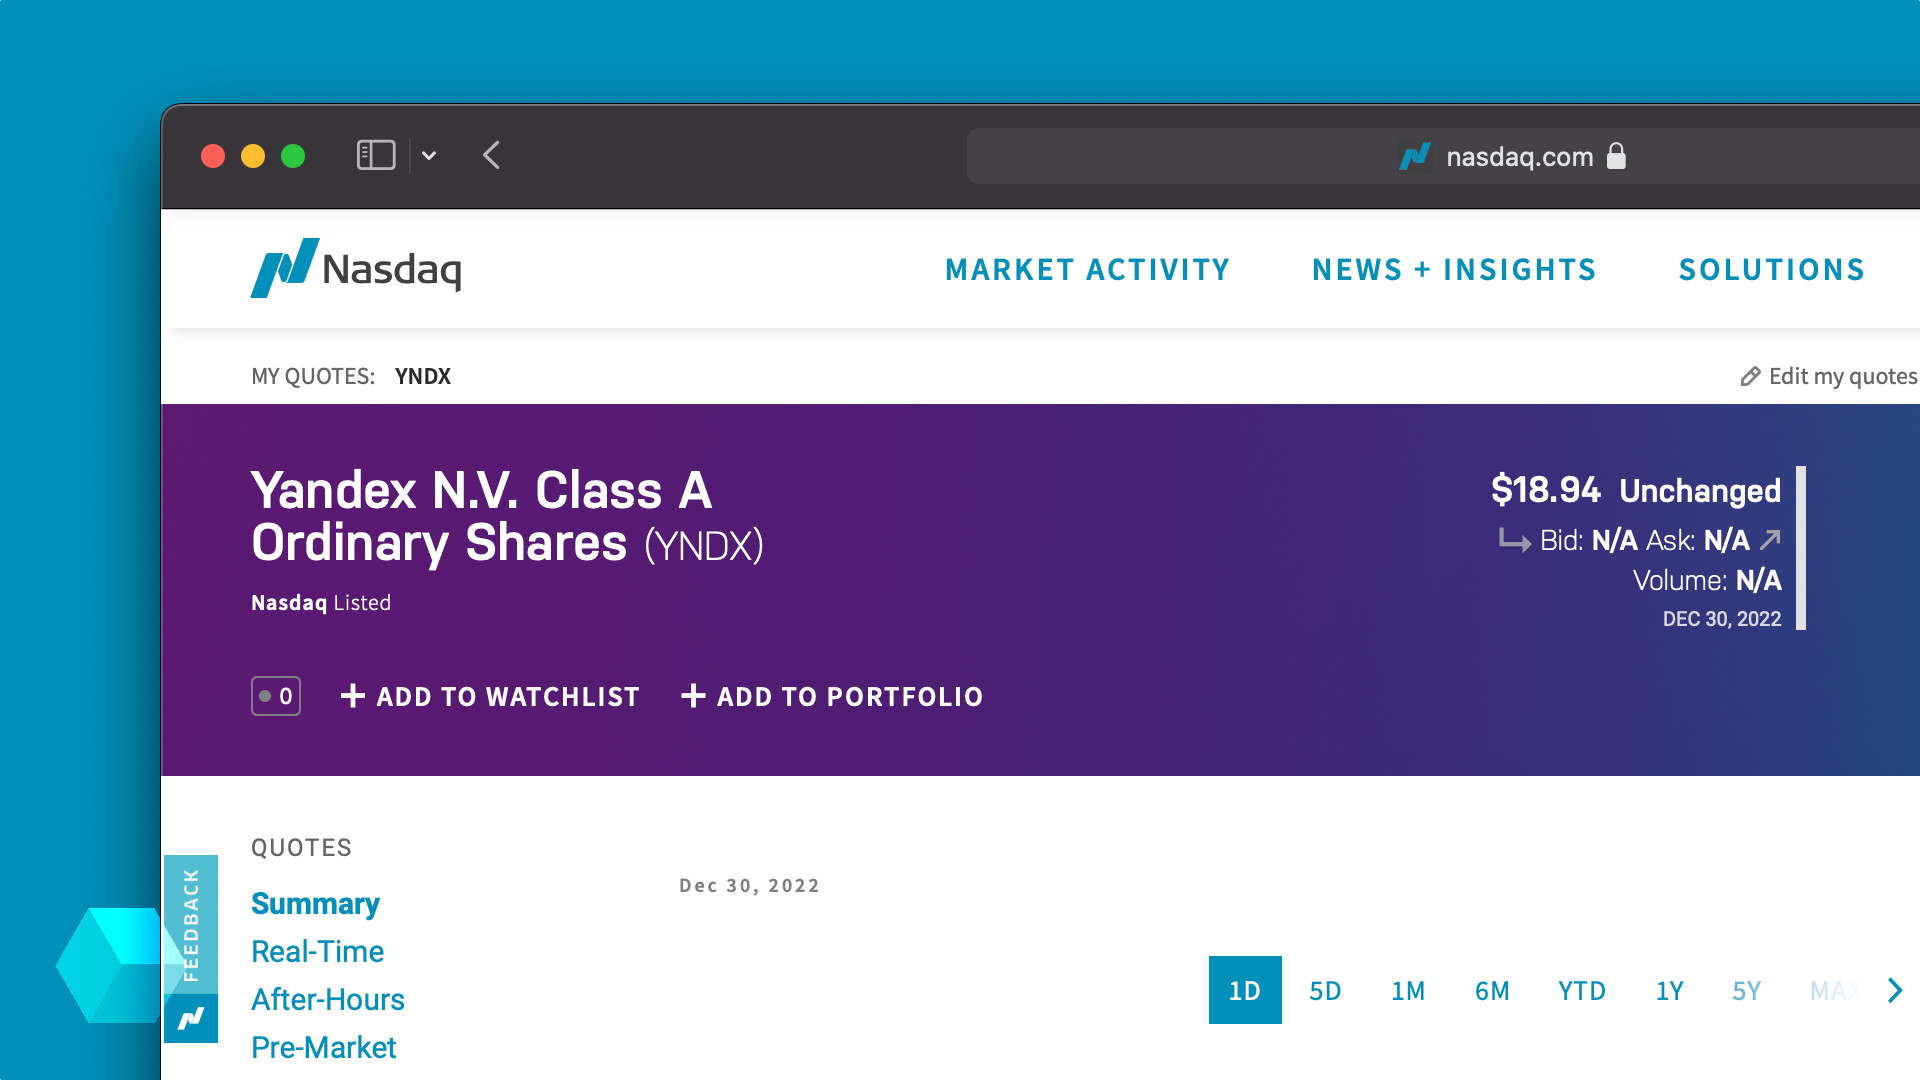Toggle the Safari sidebar icon
This screenshot has height=1080, width=1920.
point(376,155)
